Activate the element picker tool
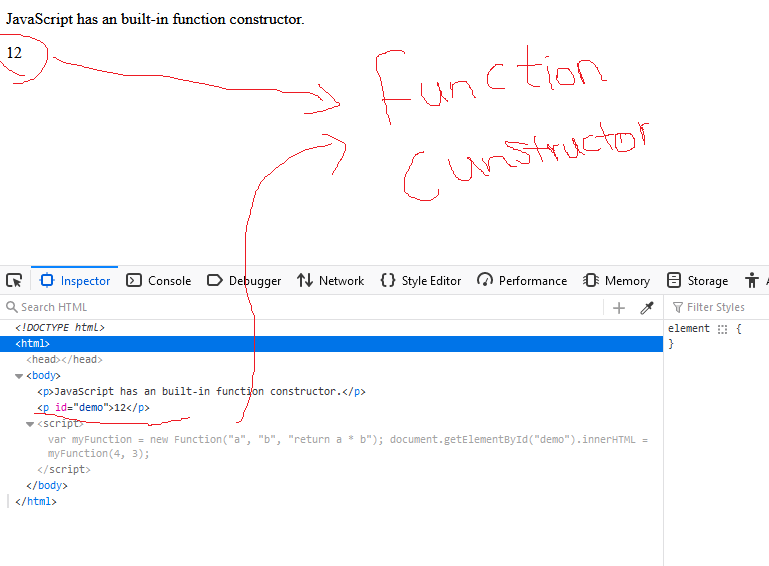The image size is (769, 566). pyautogui.click(x=14, y=281)
